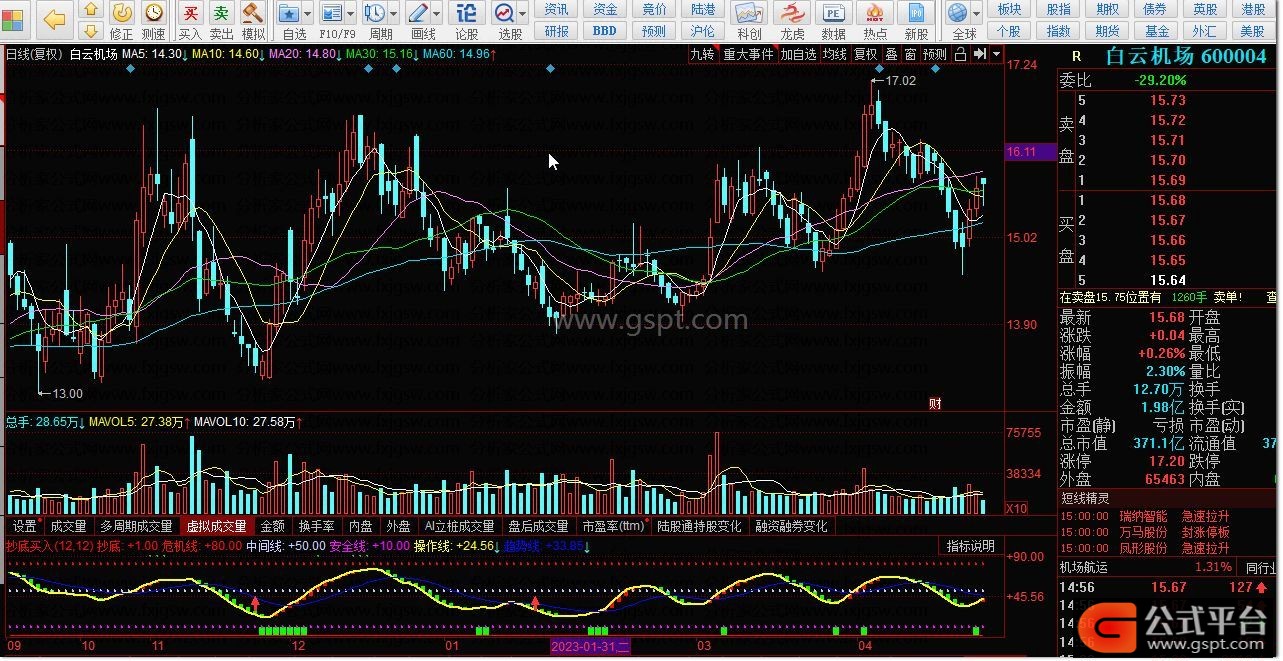Open the 龙虎 dragon-tiger list icon

[x=792, y=20]
